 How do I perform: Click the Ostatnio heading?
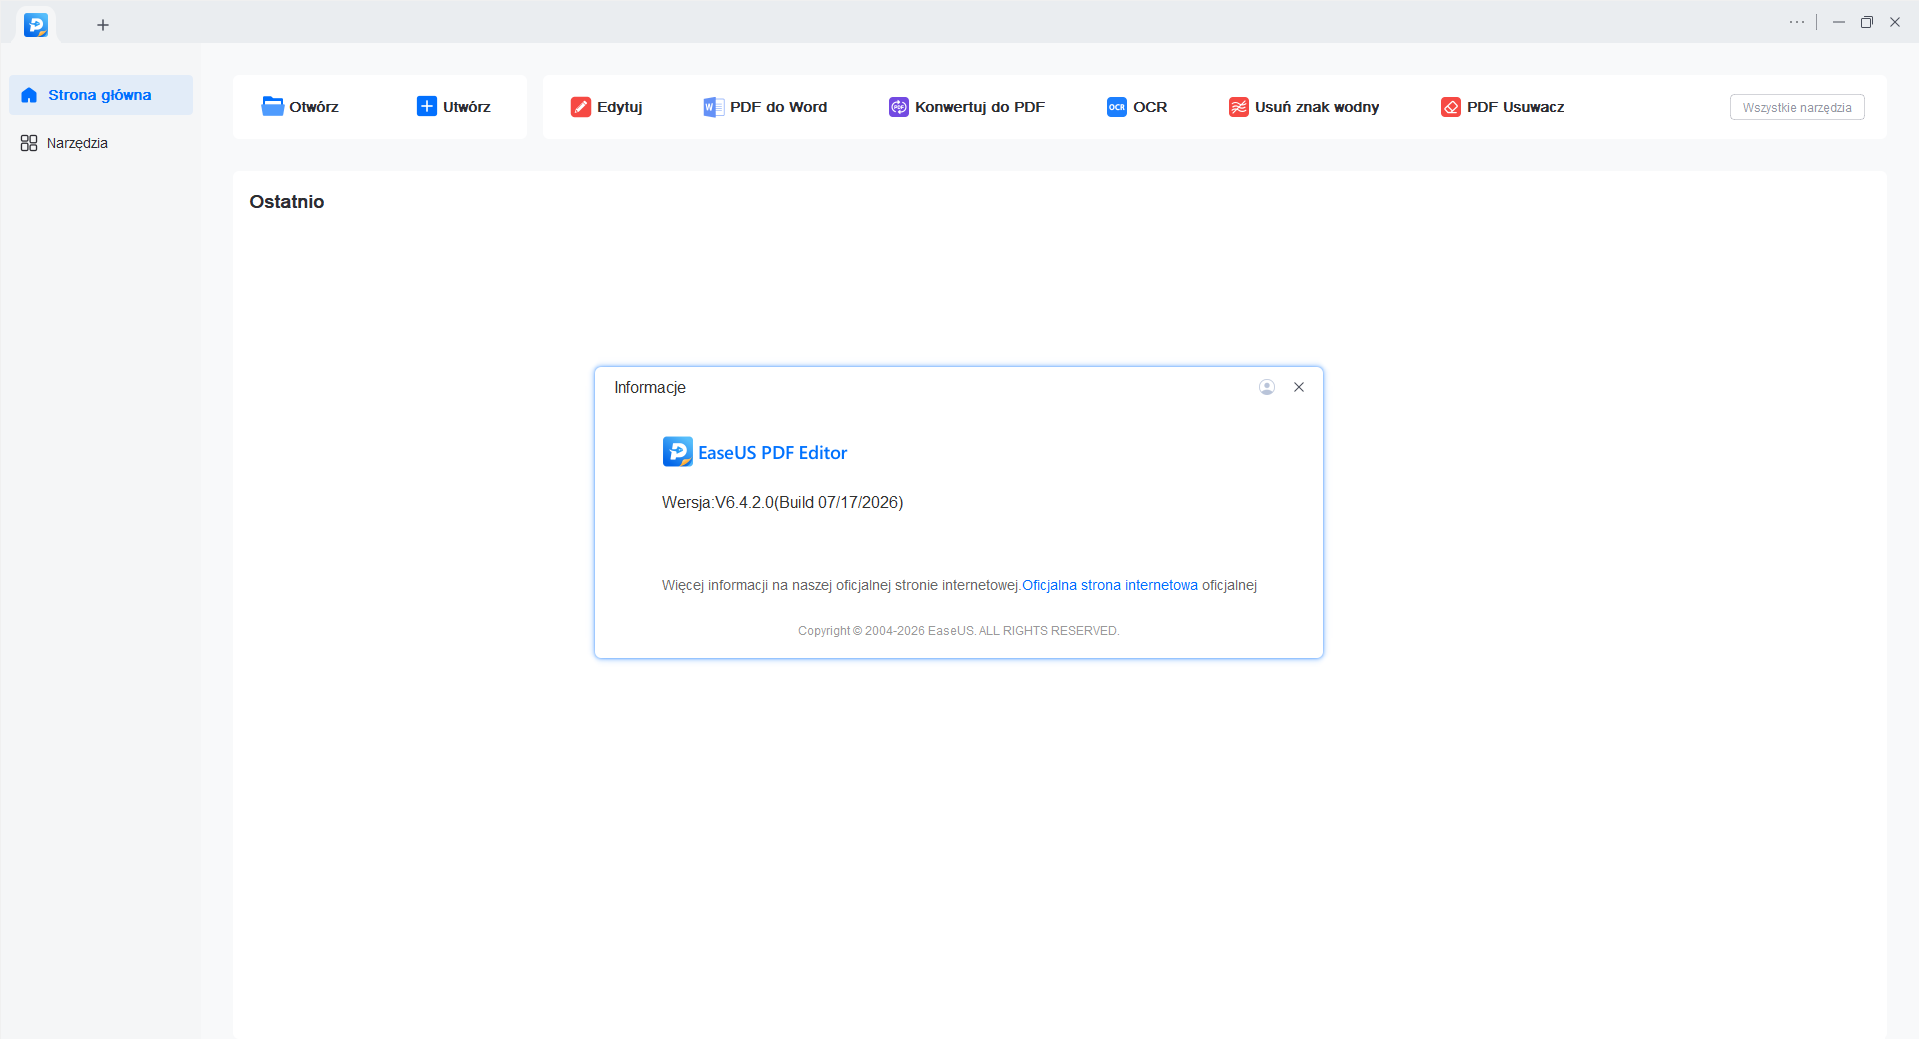tap(287, 202)
